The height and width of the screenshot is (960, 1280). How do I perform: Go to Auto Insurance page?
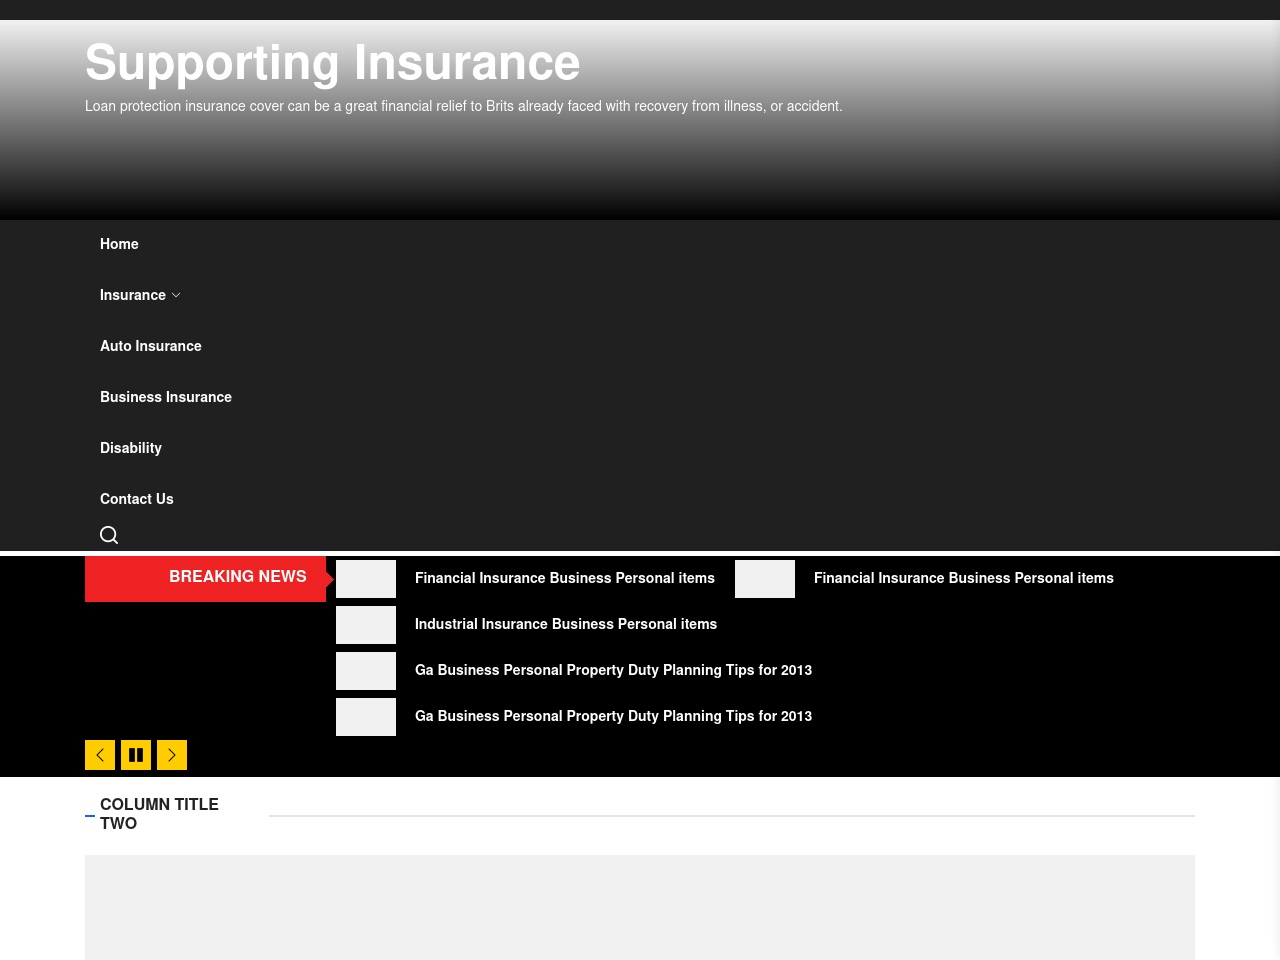coord(151,346)
